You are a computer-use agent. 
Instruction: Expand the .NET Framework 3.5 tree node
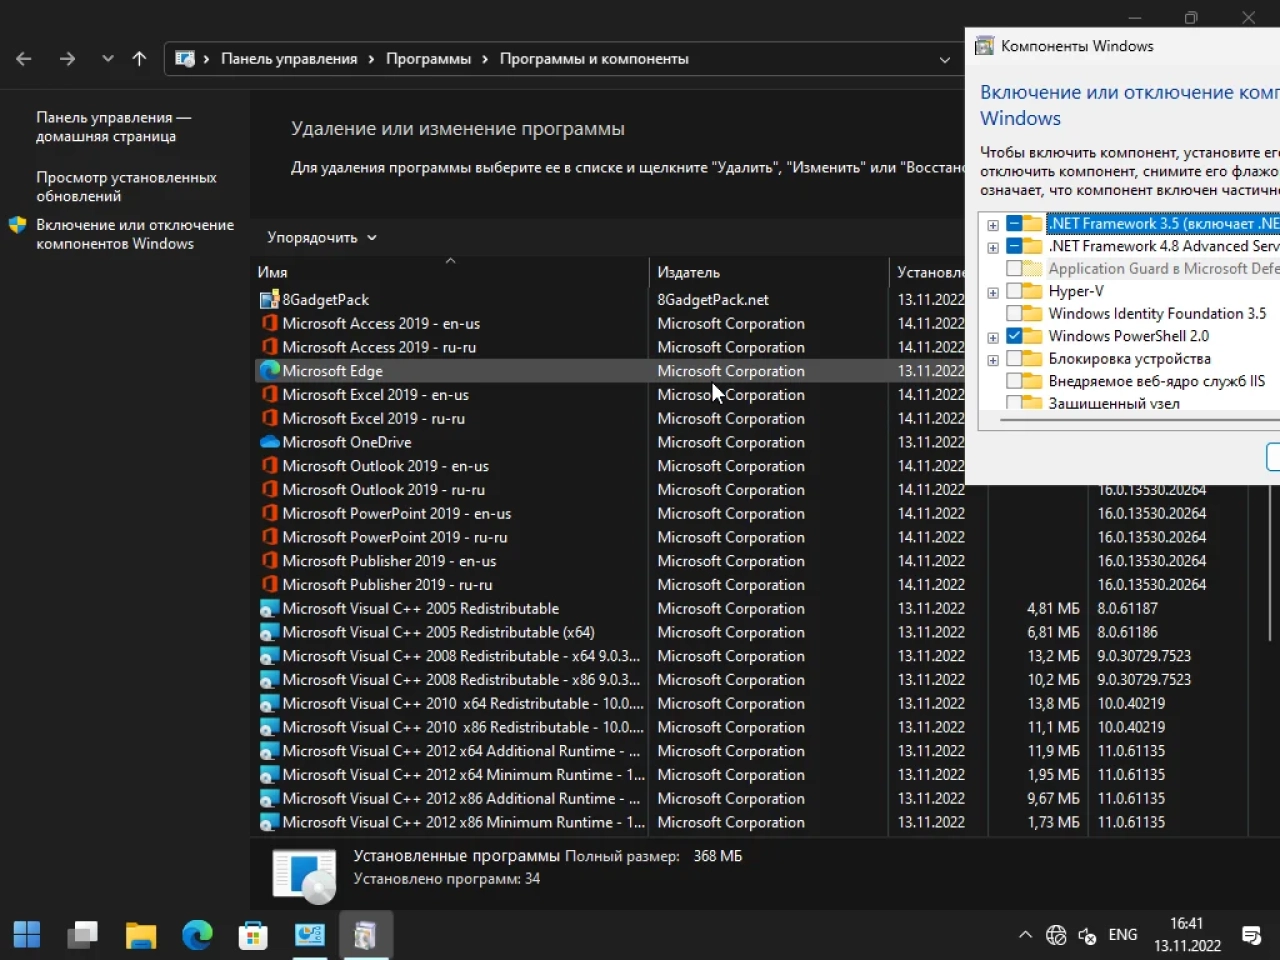click(x=993, y=225)
